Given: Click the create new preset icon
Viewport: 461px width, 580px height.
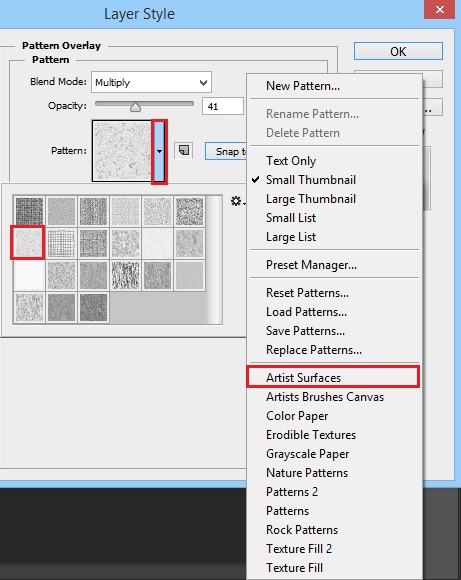Looking at the screenshot, I should [x=184, y=151].
